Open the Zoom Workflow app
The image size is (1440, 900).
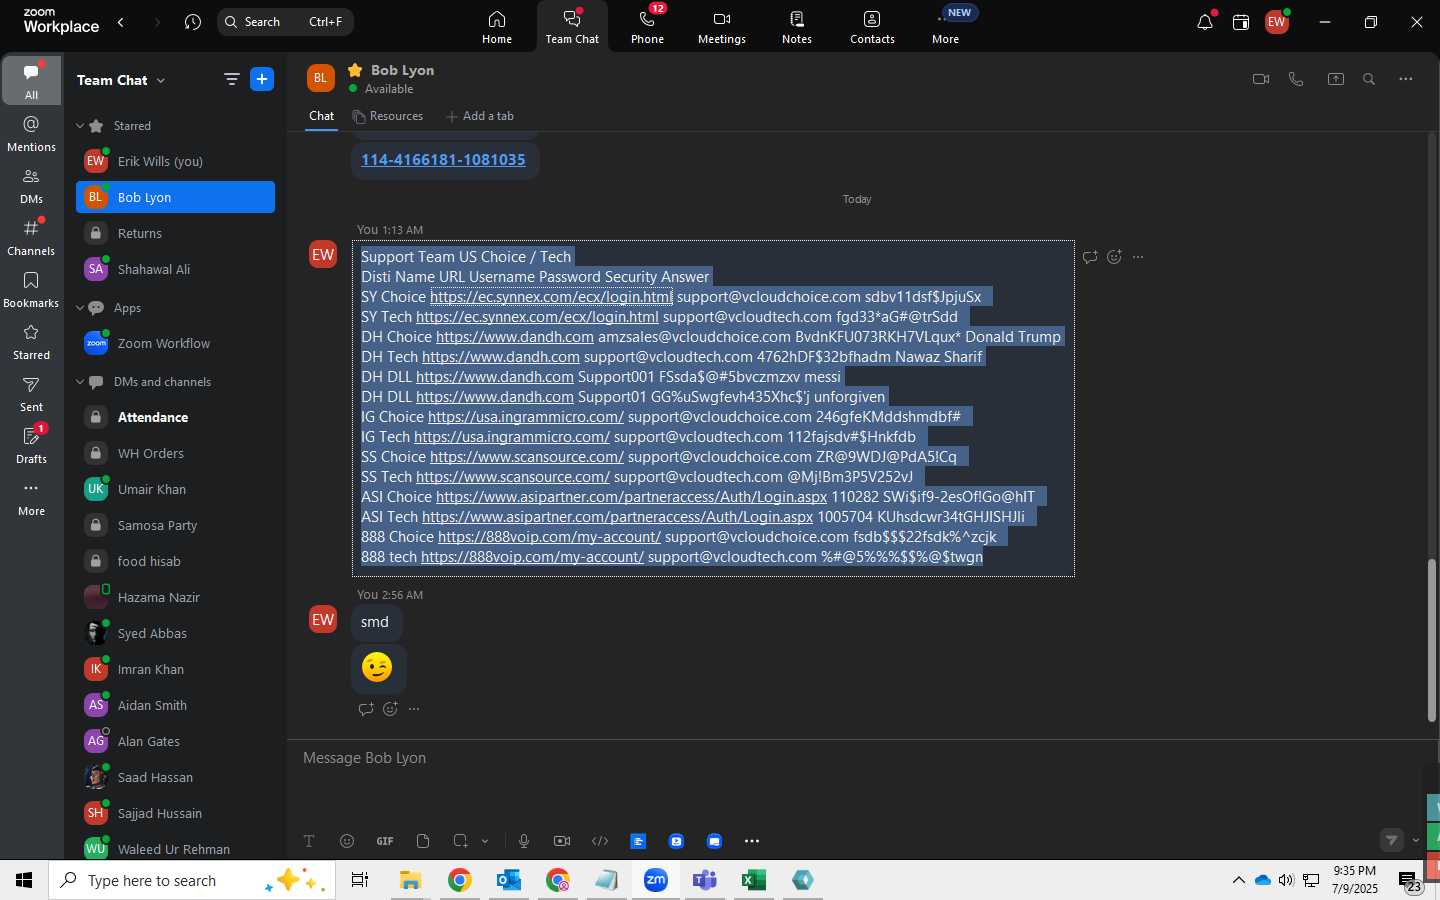coord(175,343)
